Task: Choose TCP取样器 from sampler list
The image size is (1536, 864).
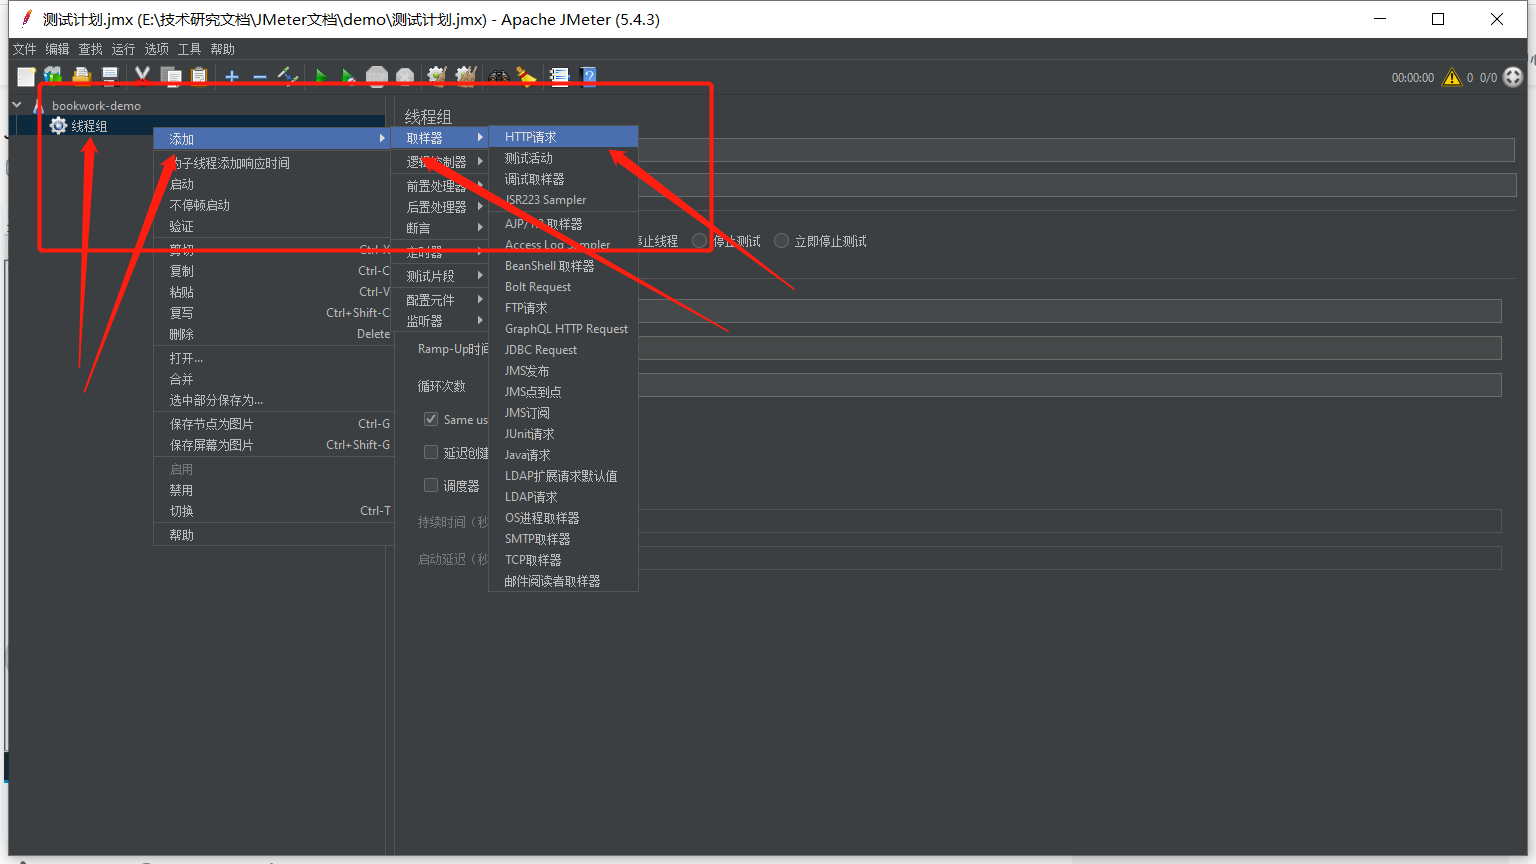Action: pos(563,560)
